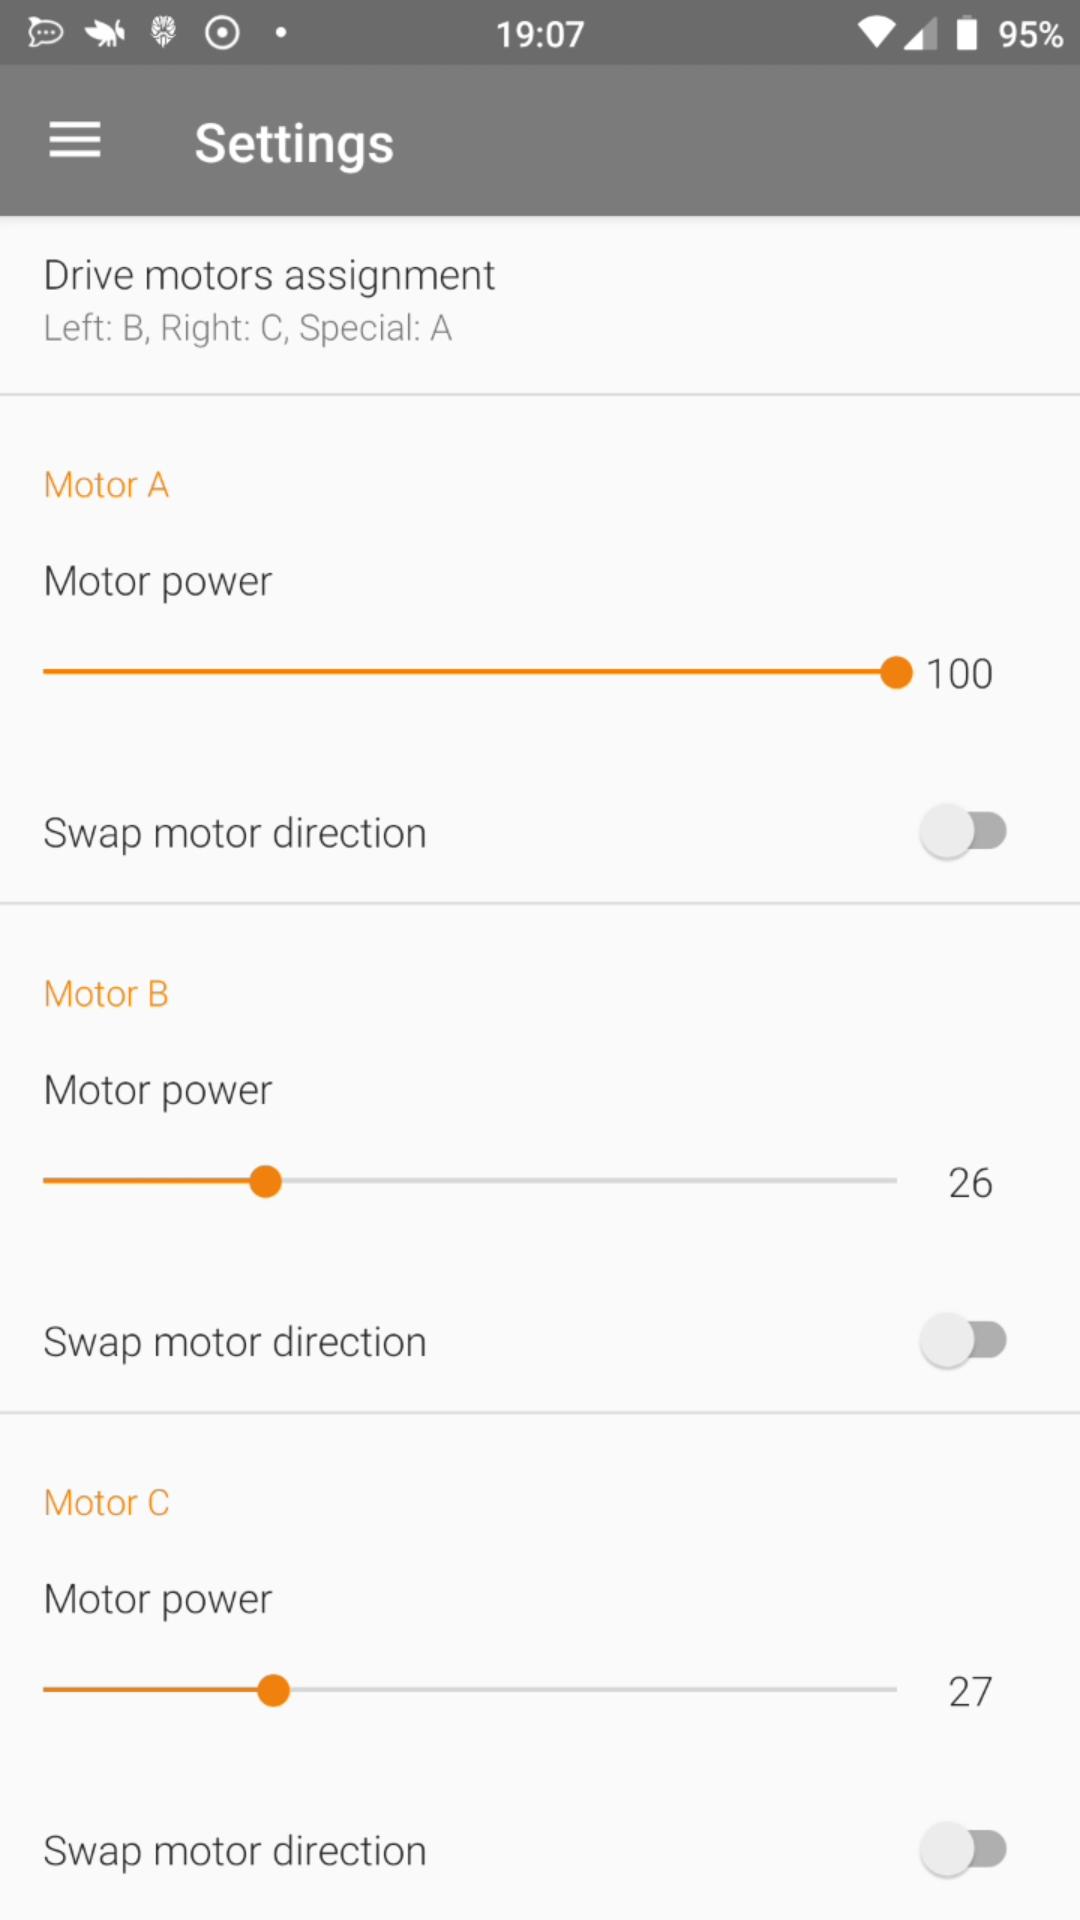Viewport: 1080px width, 1920px height.
Task: Tap the cellular signal strength icon
Action: (921, 33)
